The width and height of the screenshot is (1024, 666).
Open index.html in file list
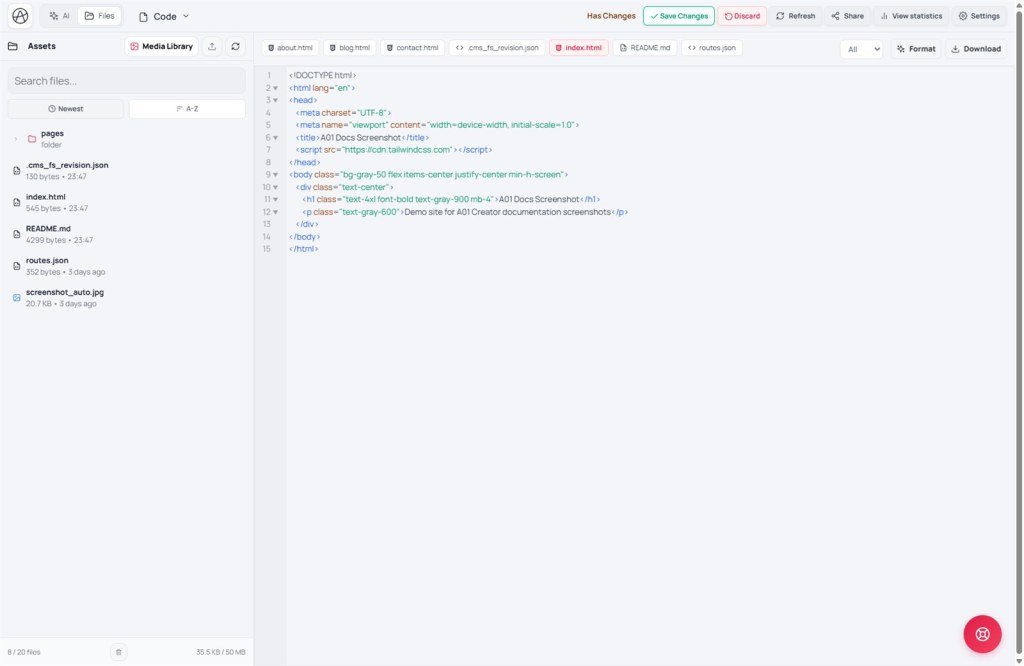tap(127, 202)
